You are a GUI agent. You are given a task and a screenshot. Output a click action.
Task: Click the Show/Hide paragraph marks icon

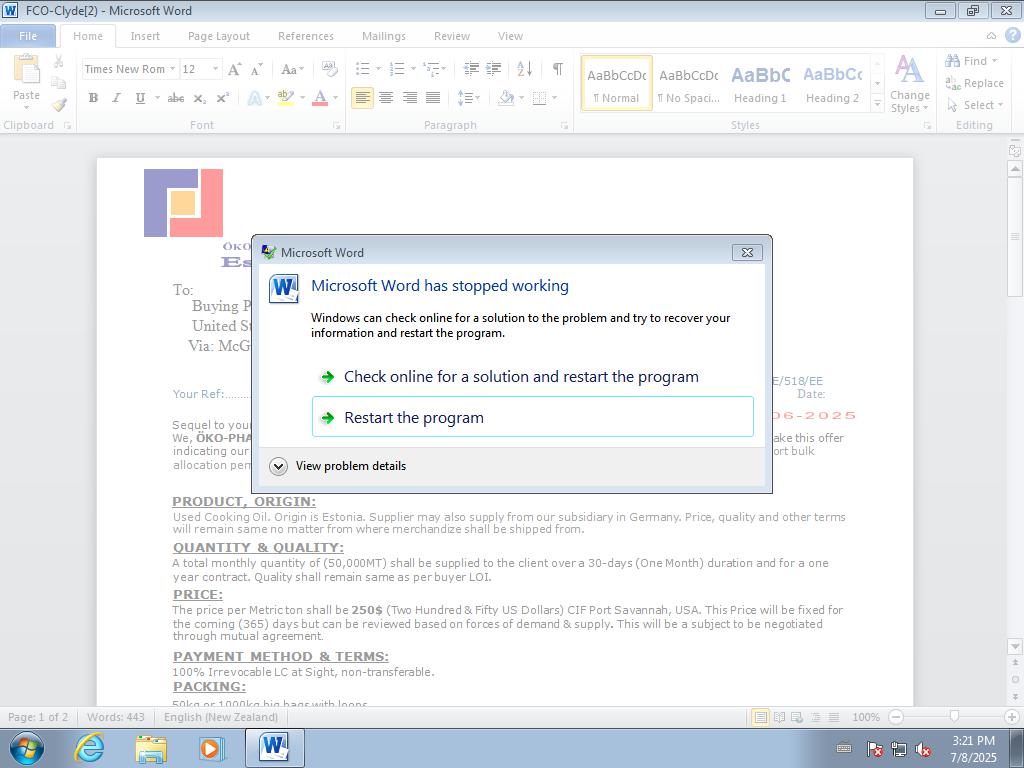pyautogui.click(x=557, y=69)
